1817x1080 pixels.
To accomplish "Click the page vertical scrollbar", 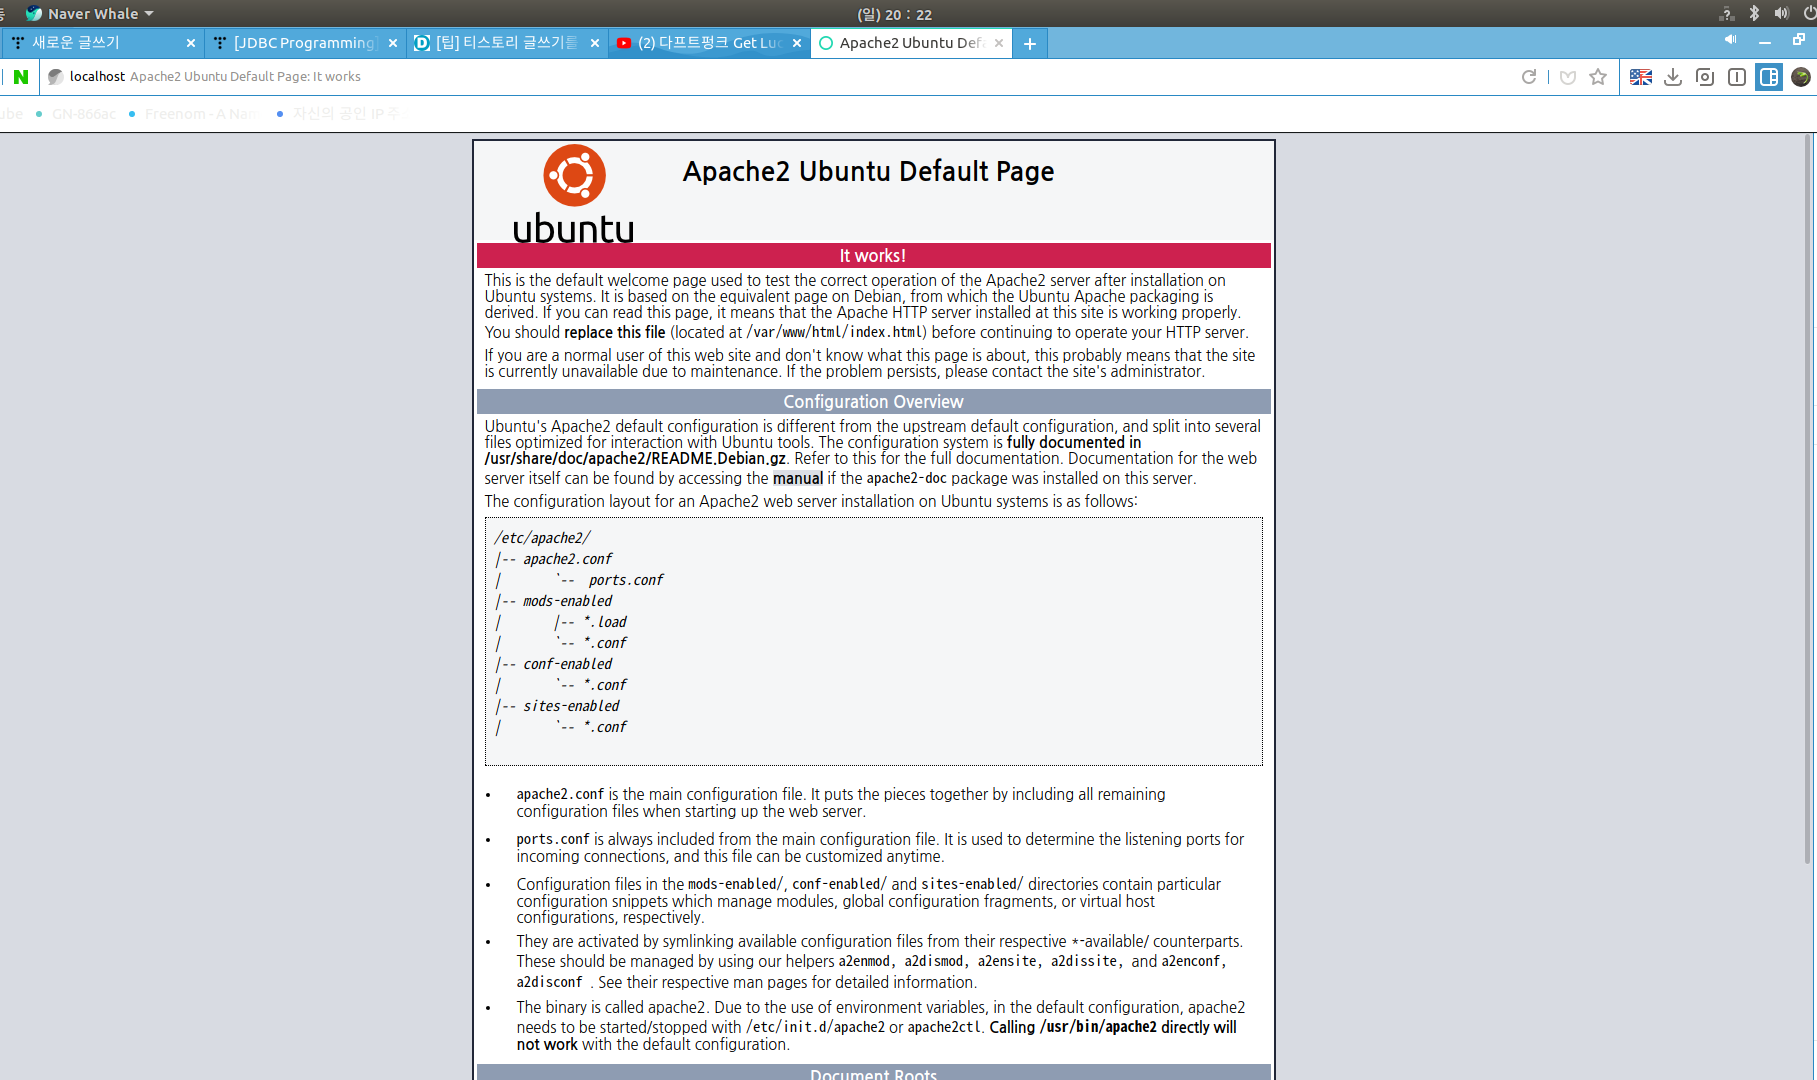I will [x=1808, y=500].
